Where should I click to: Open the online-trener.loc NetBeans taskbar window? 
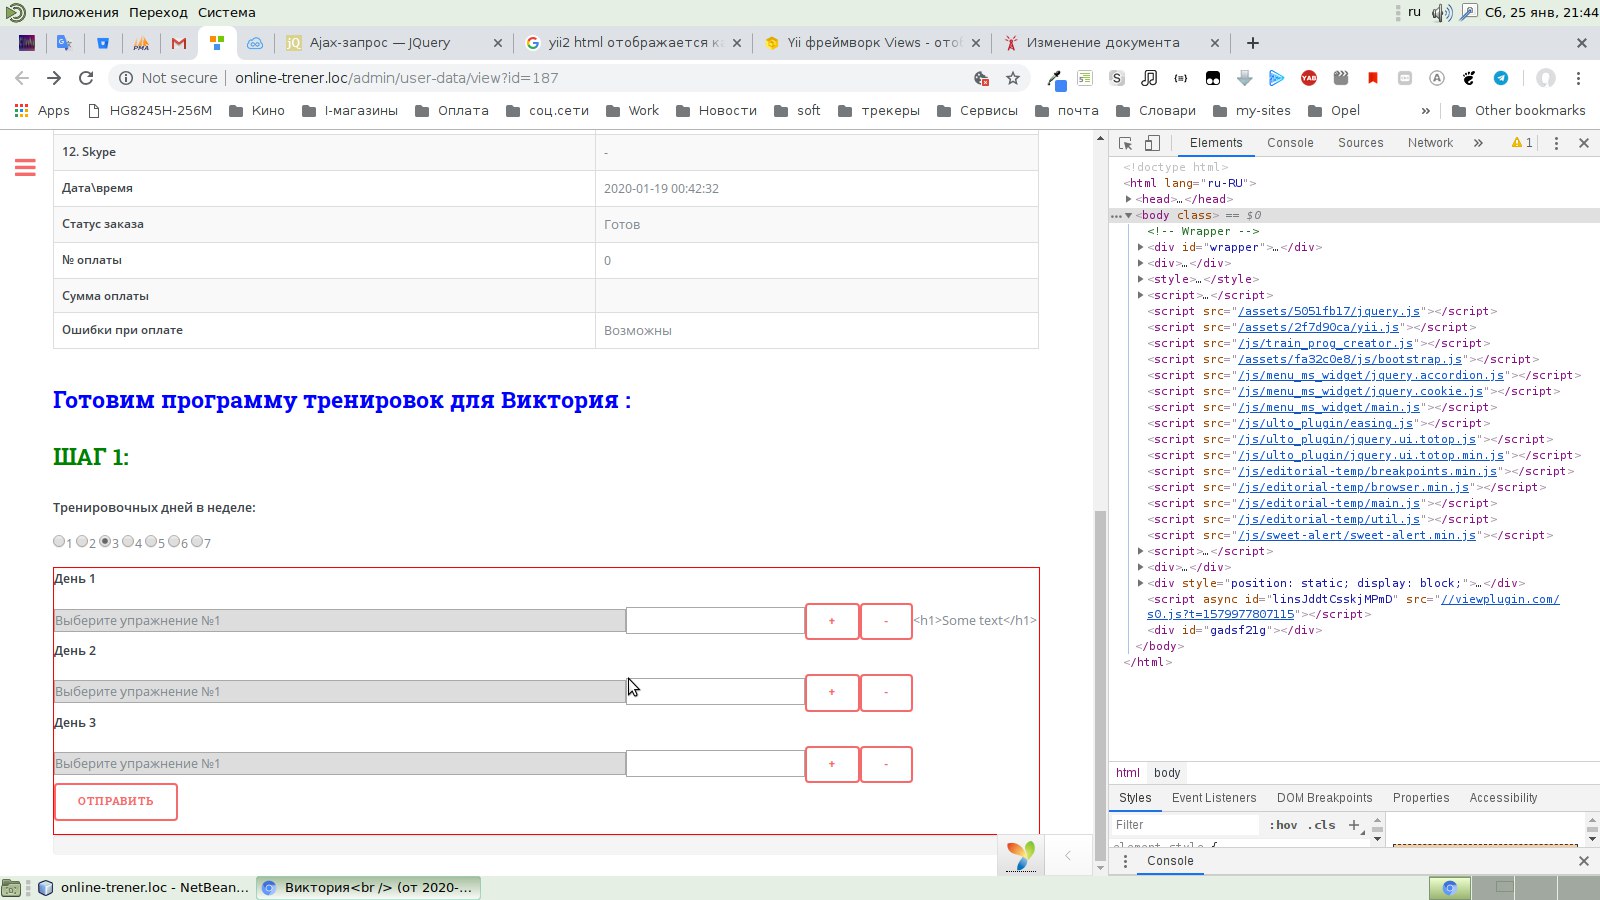tap(142, 887)
